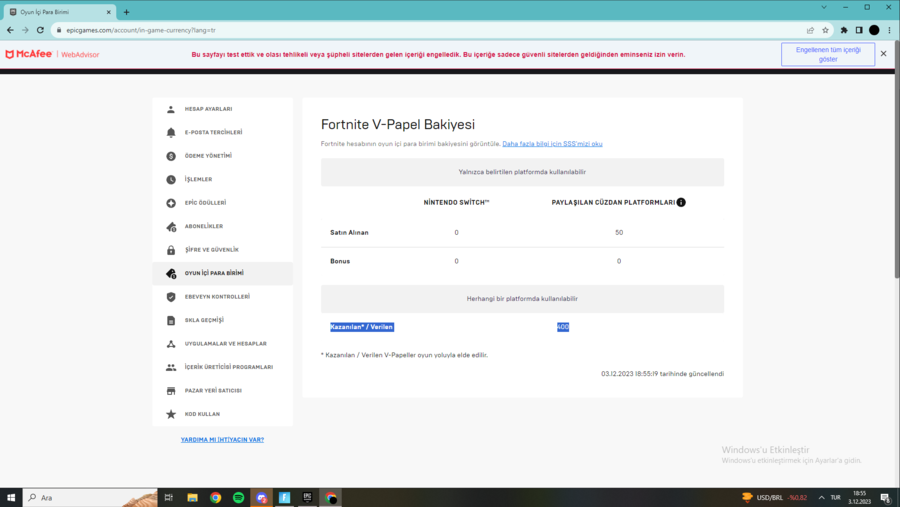This screenshot has width=900, height=507.
Task: Click the Şifre ve Güvenlik lock icon
Action: (171, 250)
